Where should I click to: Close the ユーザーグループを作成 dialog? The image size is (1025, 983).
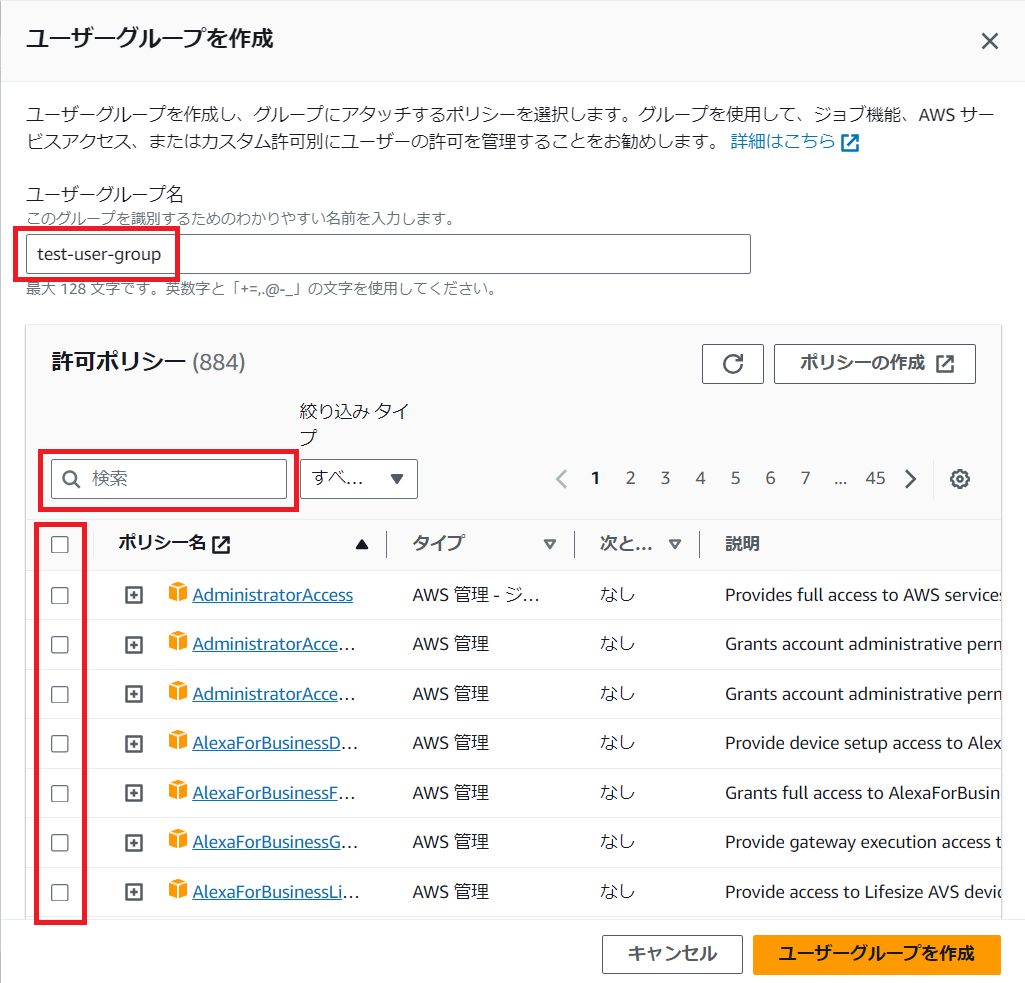pos(989,41)
